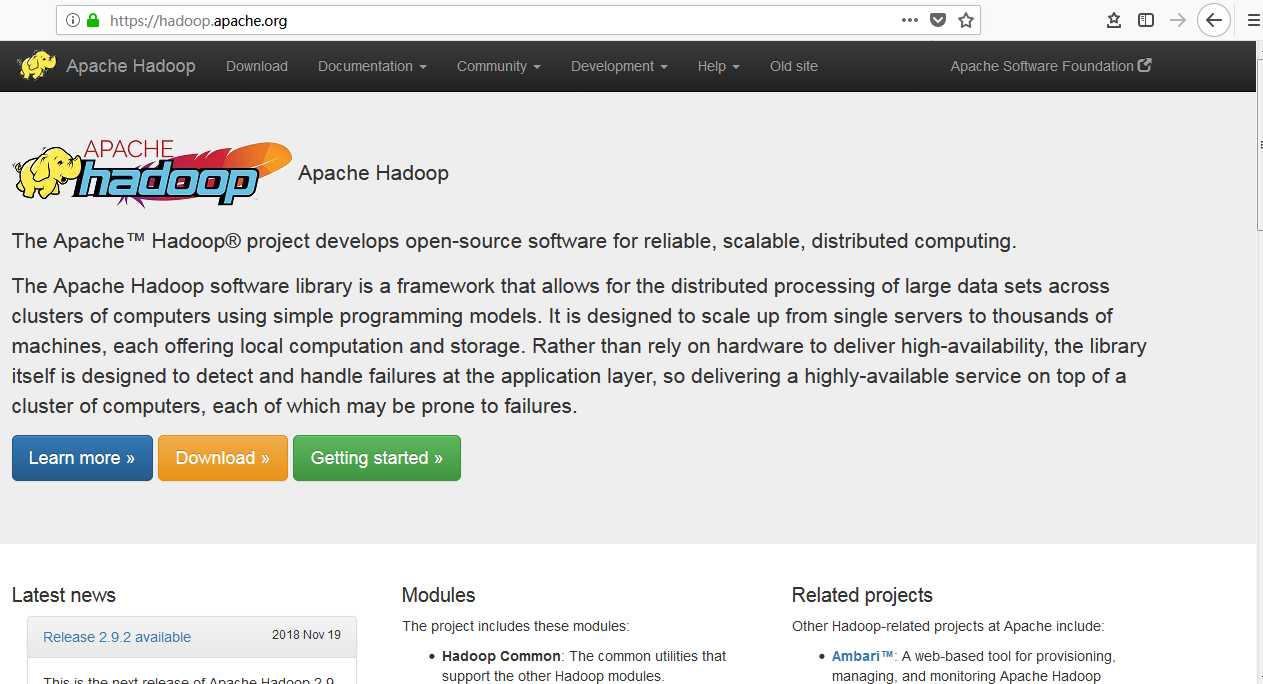The height and width of the screenshot is (684, 1263).
Task: Expand the Community dropdown menu
Action: click(x=499, y=66)
